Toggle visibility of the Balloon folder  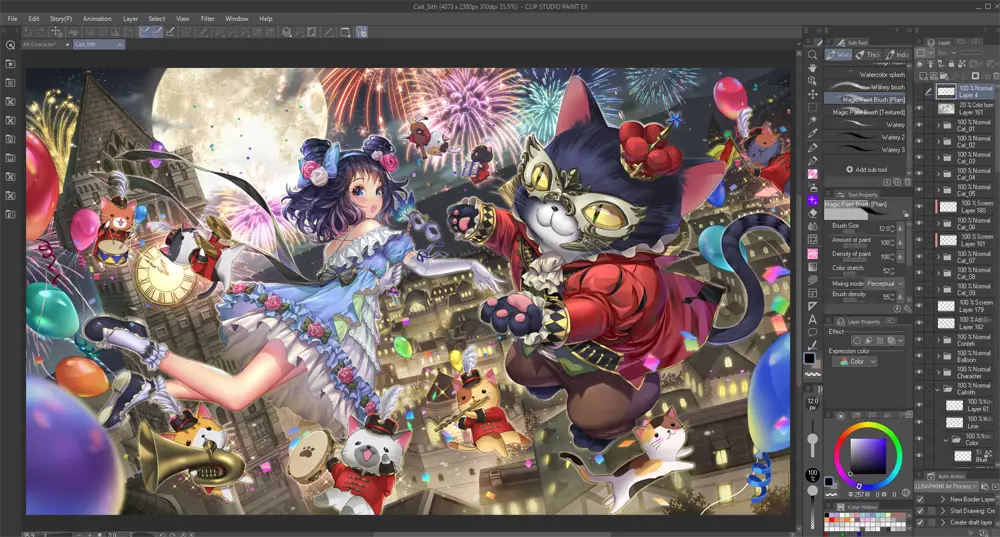(919, 356)
